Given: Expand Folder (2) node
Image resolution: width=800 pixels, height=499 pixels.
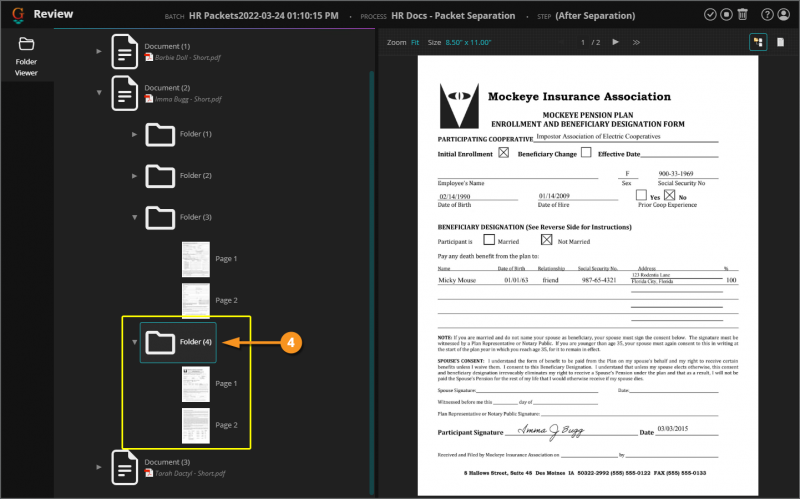Looking at the screenshot, I should click(134, 176).
